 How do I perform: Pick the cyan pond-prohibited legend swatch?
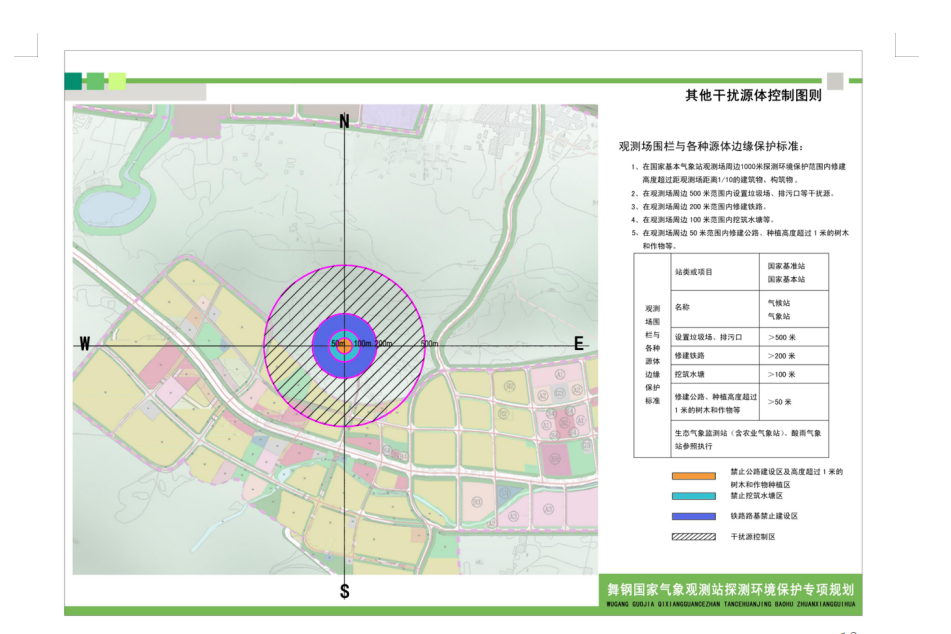(693, 496)
